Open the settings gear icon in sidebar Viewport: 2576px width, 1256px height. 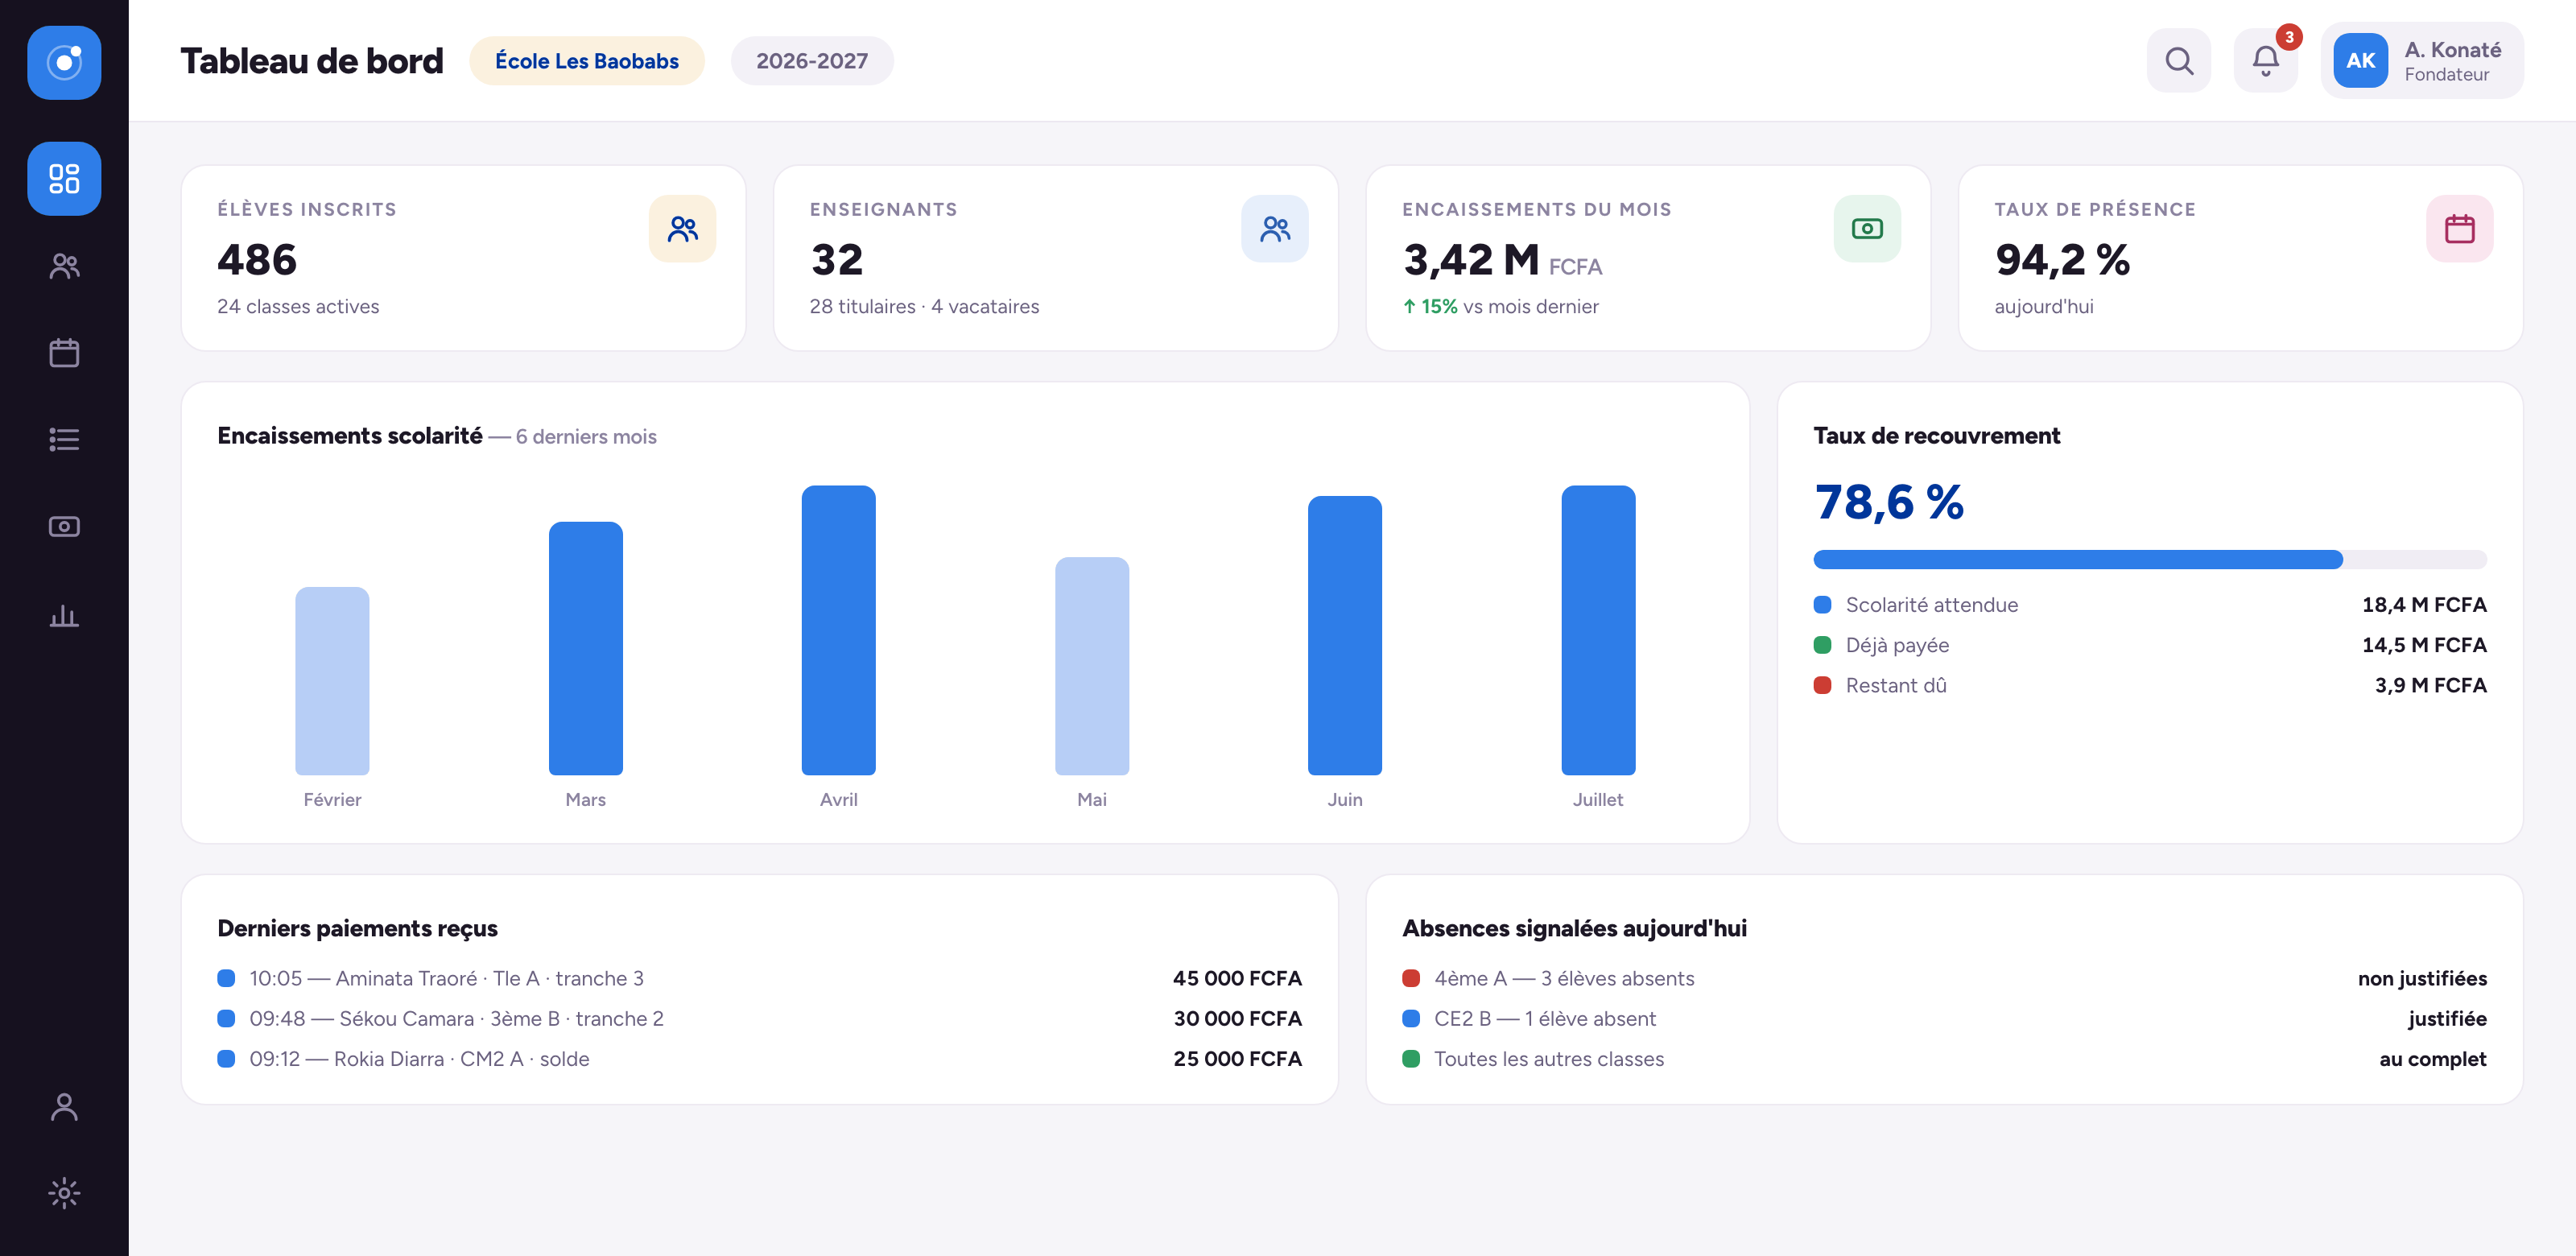click(64, 1193)
